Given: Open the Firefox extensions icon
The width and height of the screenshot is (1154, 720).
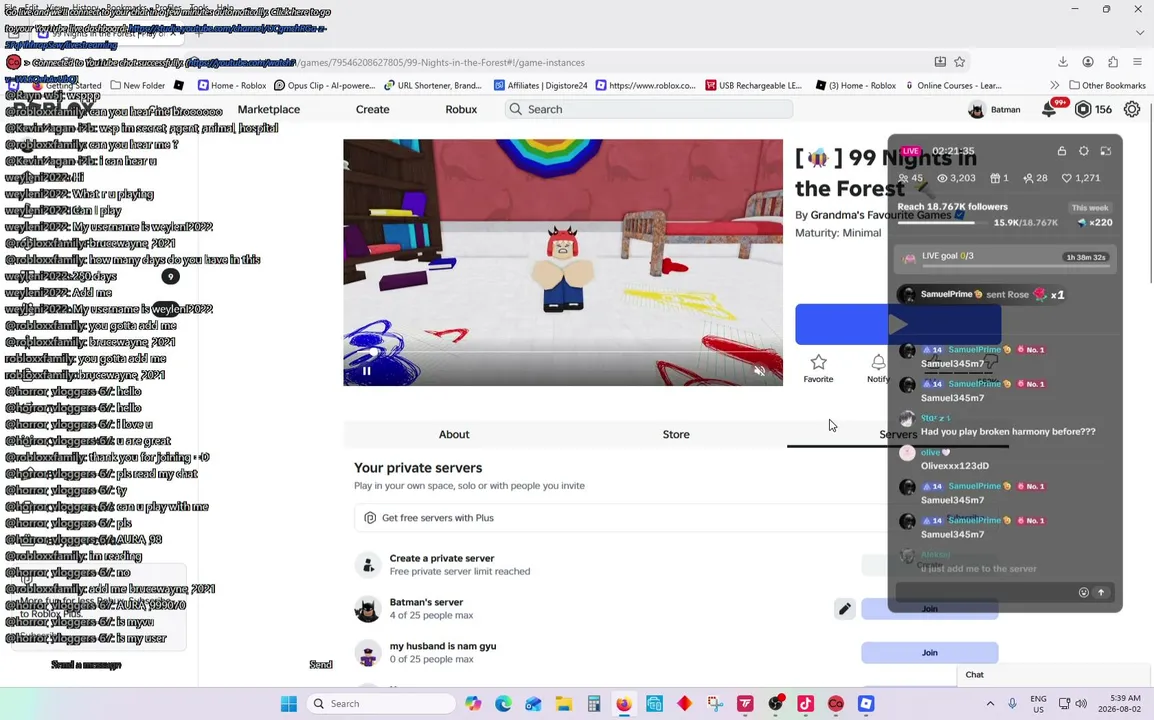Looking at the screenshot, I should (x=1113, y=62).
